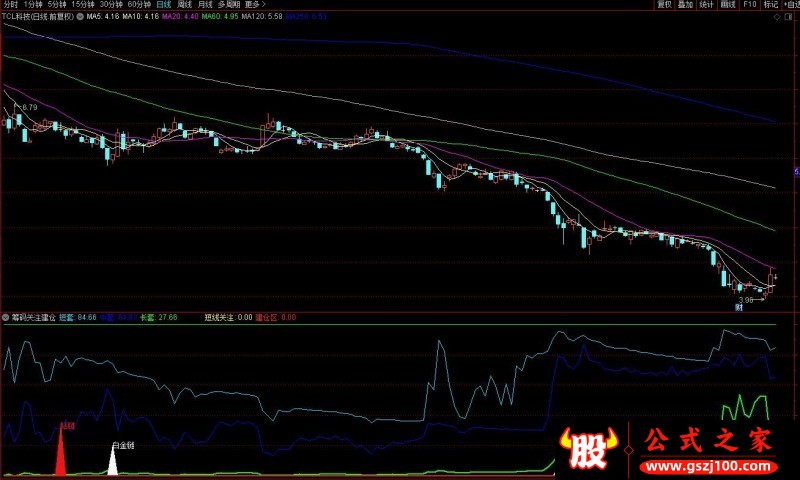800x480 pixels.
Task: Toggle 画线 drawing tools
Action: tap(728, 5)
